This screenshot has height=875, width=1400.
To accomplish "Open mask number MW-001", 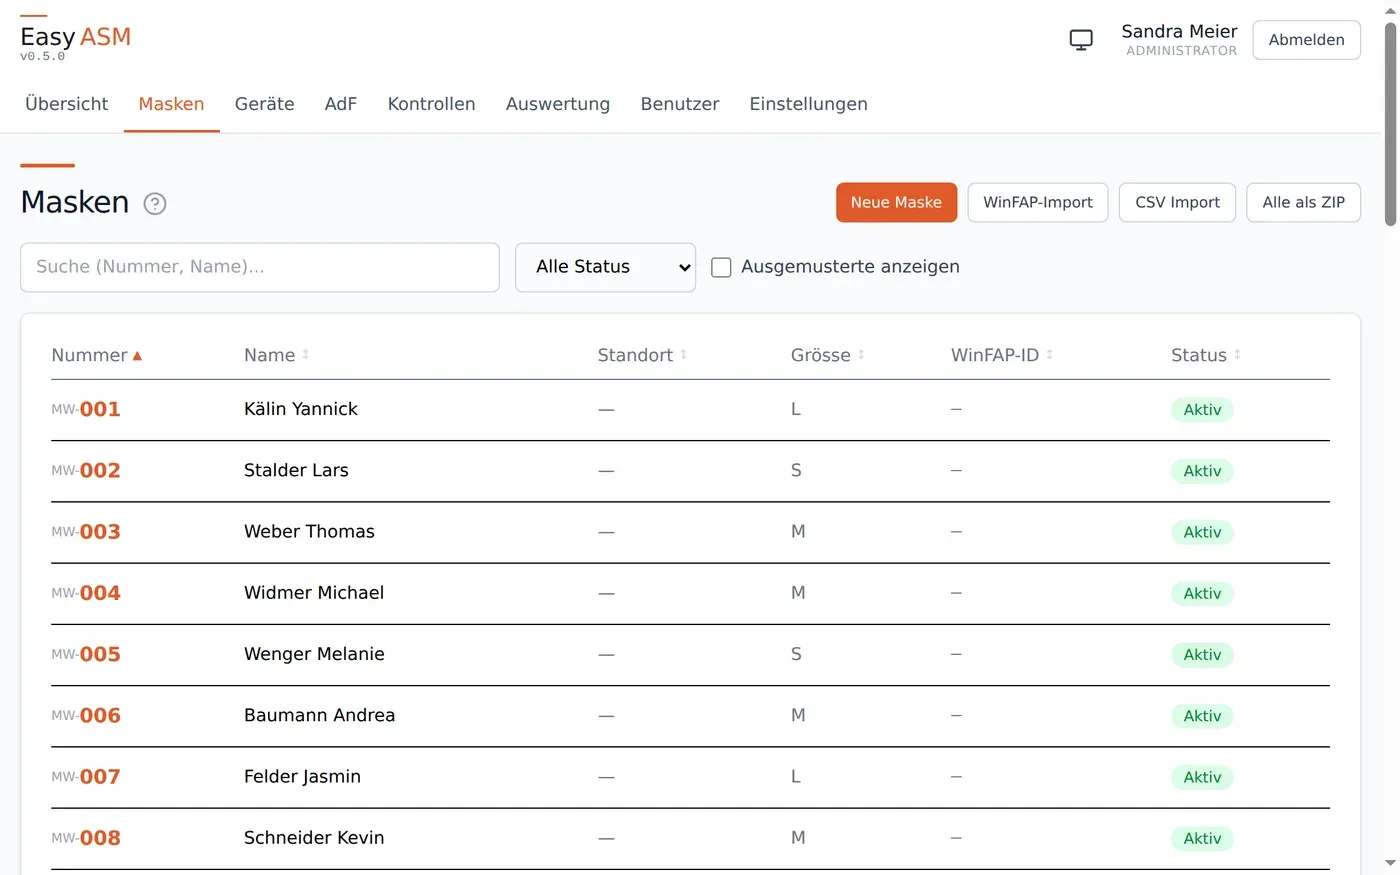I will tap(86, 409).
